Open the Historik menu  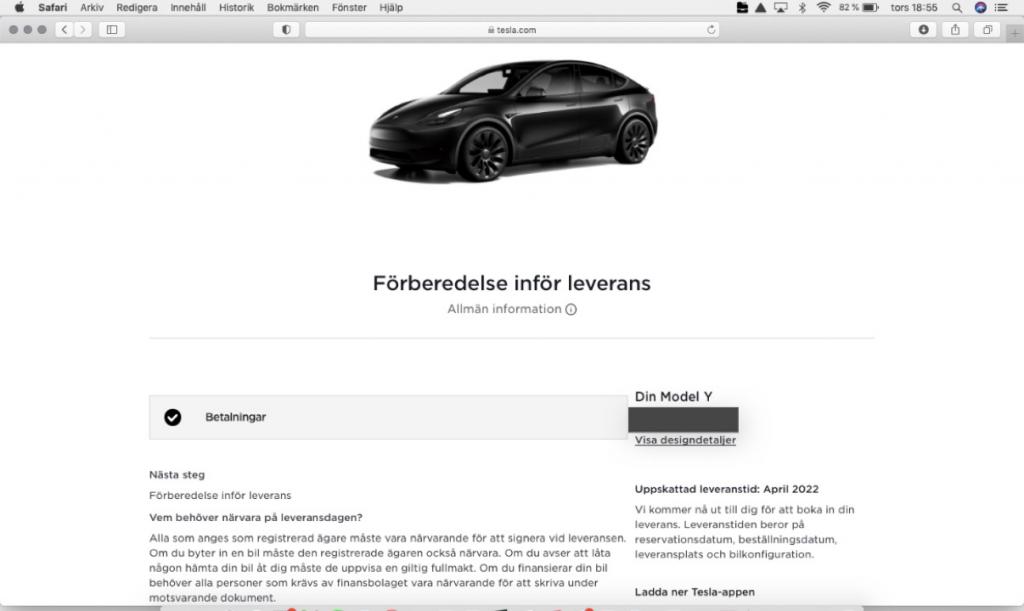236,8
